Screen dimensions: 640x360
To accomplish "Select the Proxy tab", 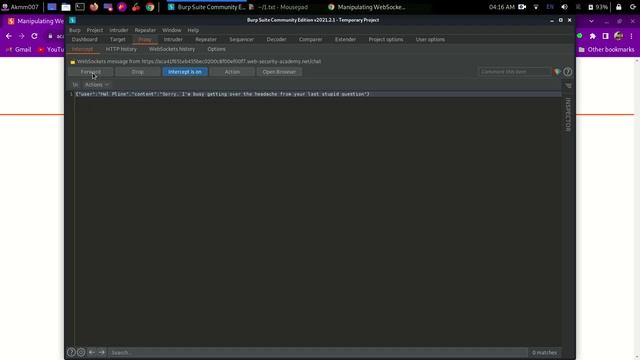I will (145, 40).
